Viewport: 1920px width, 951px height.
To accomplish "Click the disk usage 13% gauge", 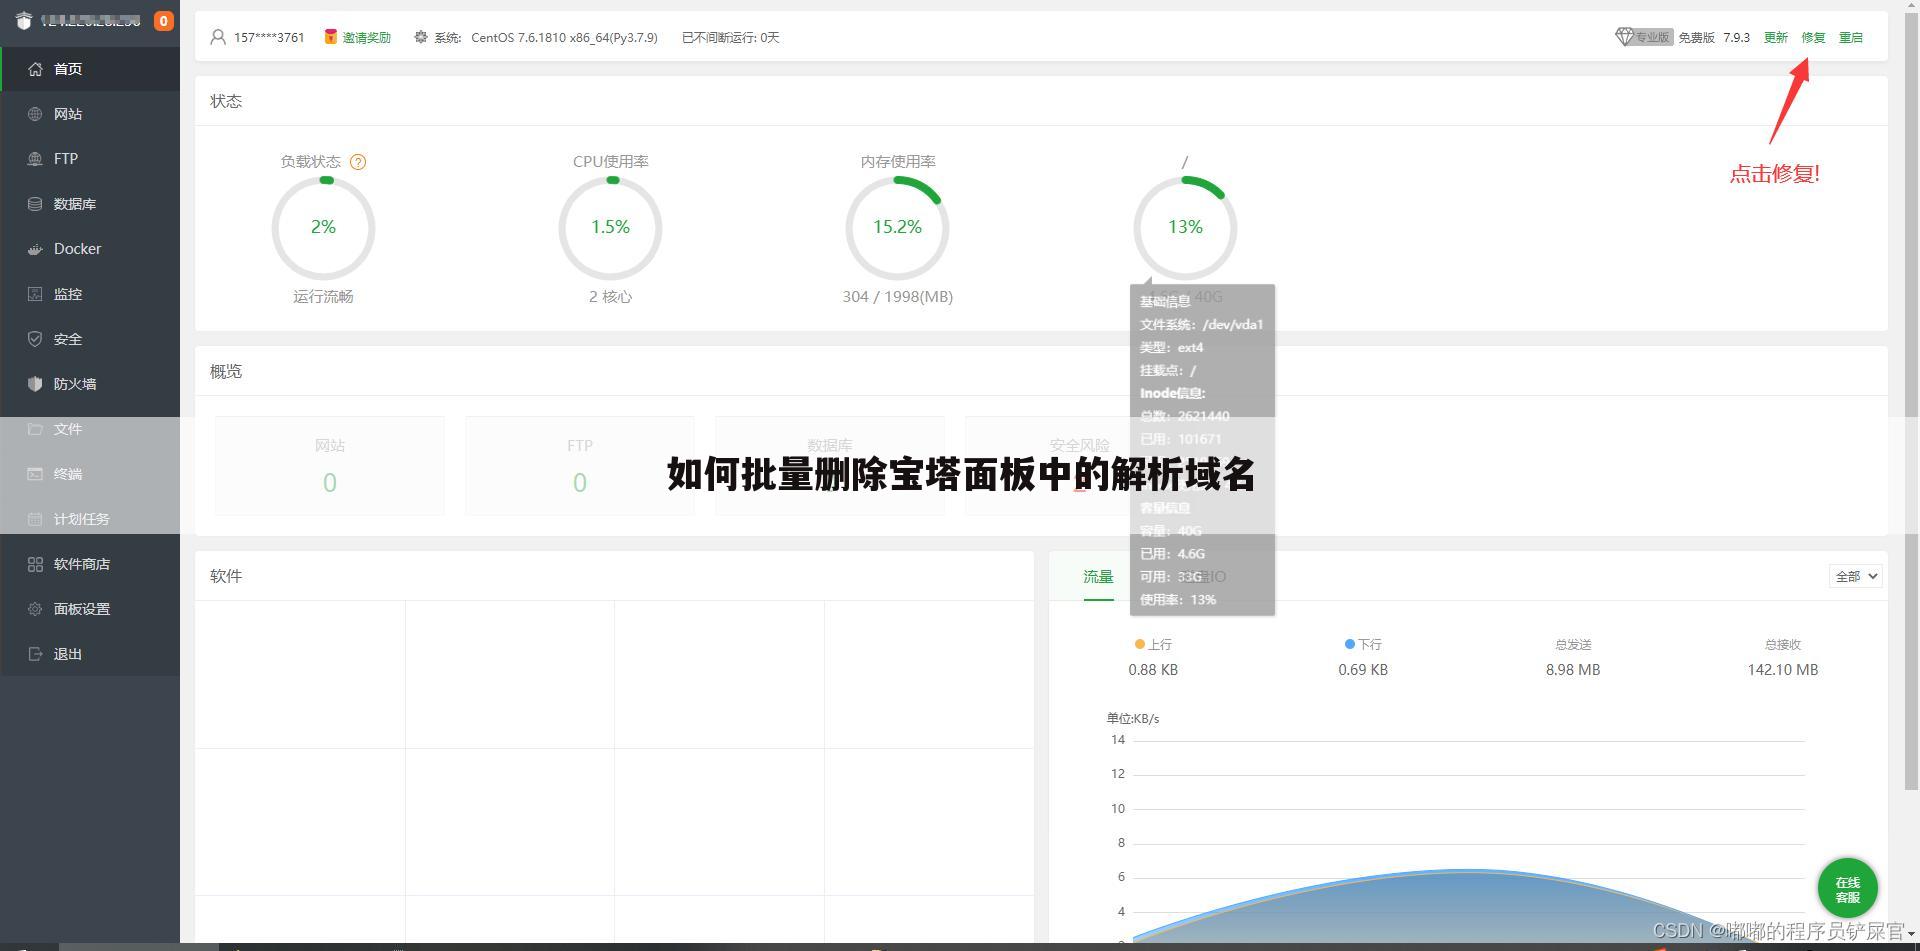I will (1185, 228).
